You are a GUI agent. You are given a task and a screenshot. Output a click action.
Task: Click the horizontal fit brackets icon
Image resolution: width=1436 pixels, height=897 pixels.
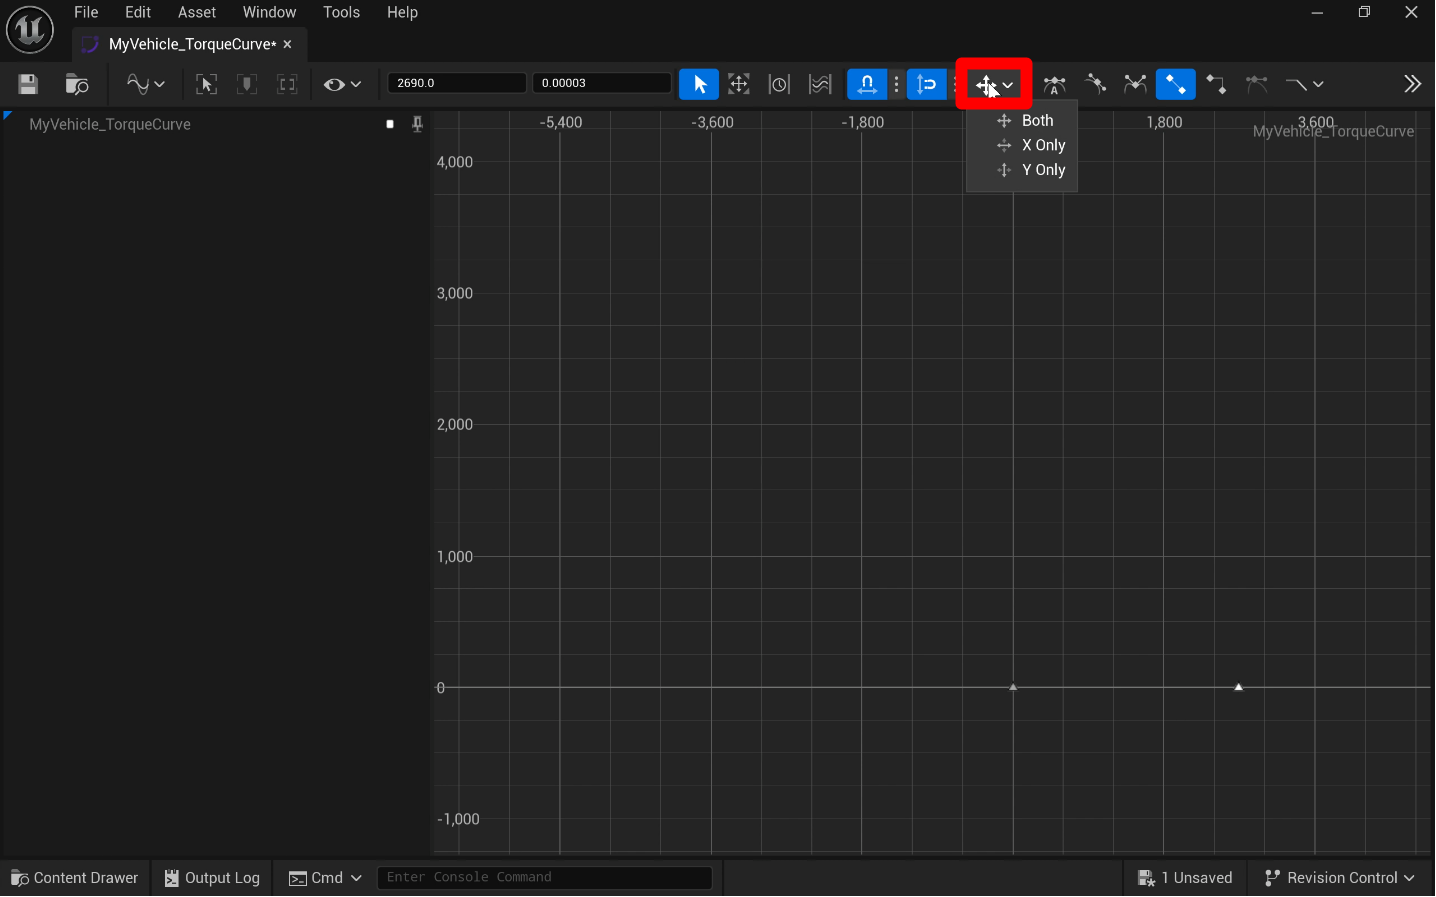click(287, 84)
